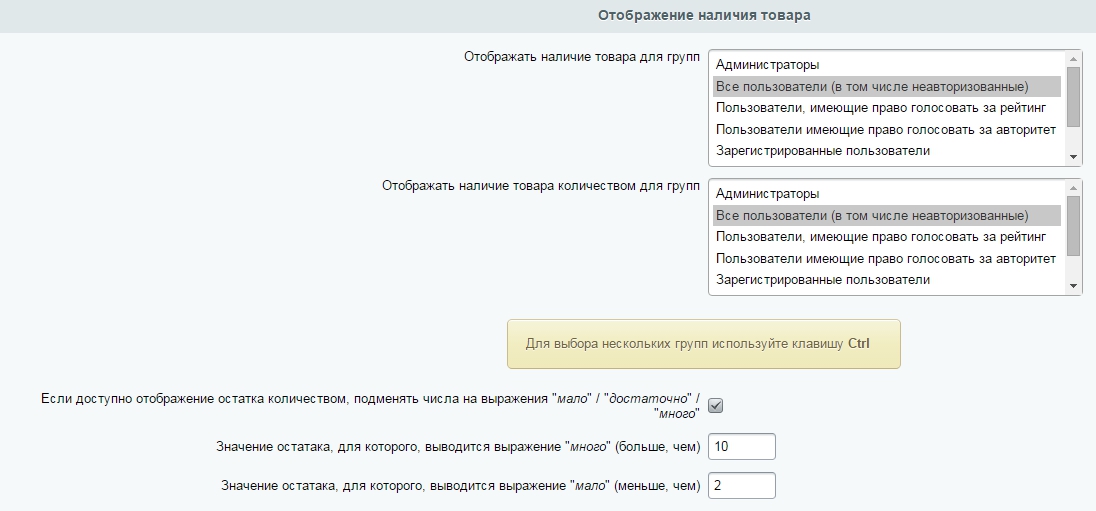Screen dimensions: 1096x511
Task: Click the quantity display list's scroll-up arrow
Action: 1074,189
